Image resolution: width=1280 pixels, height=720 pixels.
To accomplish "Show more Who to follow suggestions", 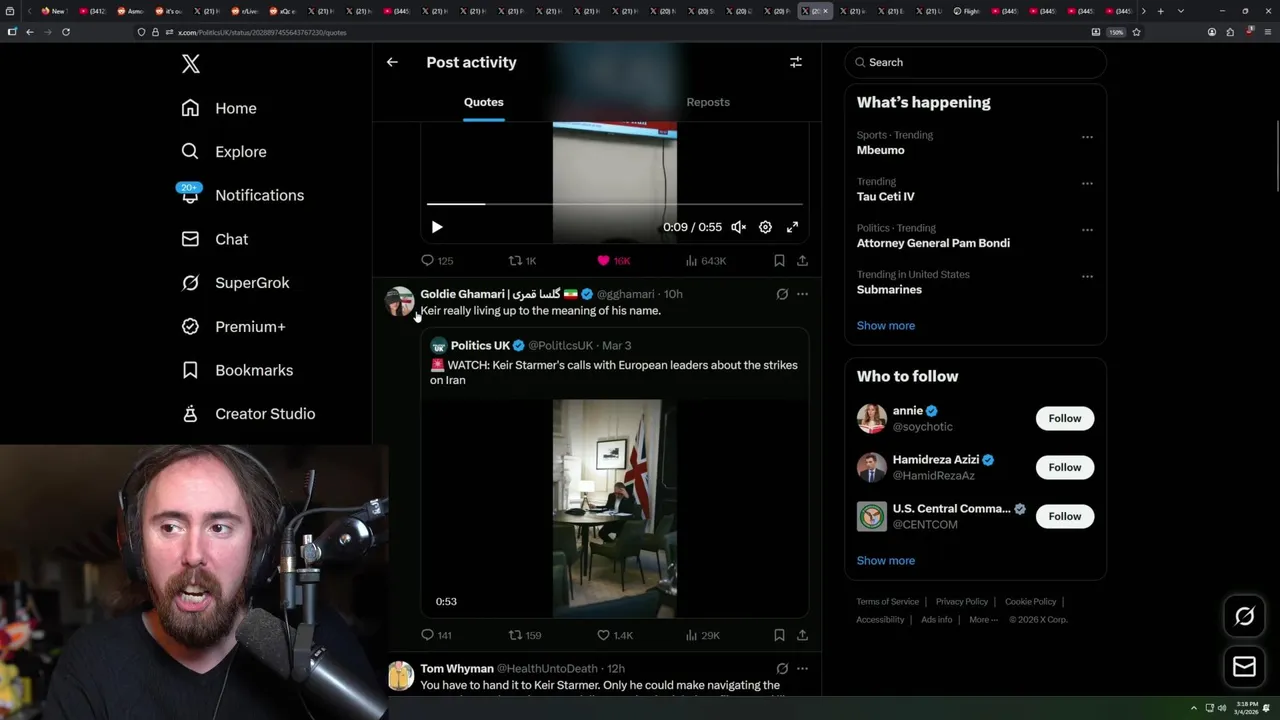I will click(885, 560).
